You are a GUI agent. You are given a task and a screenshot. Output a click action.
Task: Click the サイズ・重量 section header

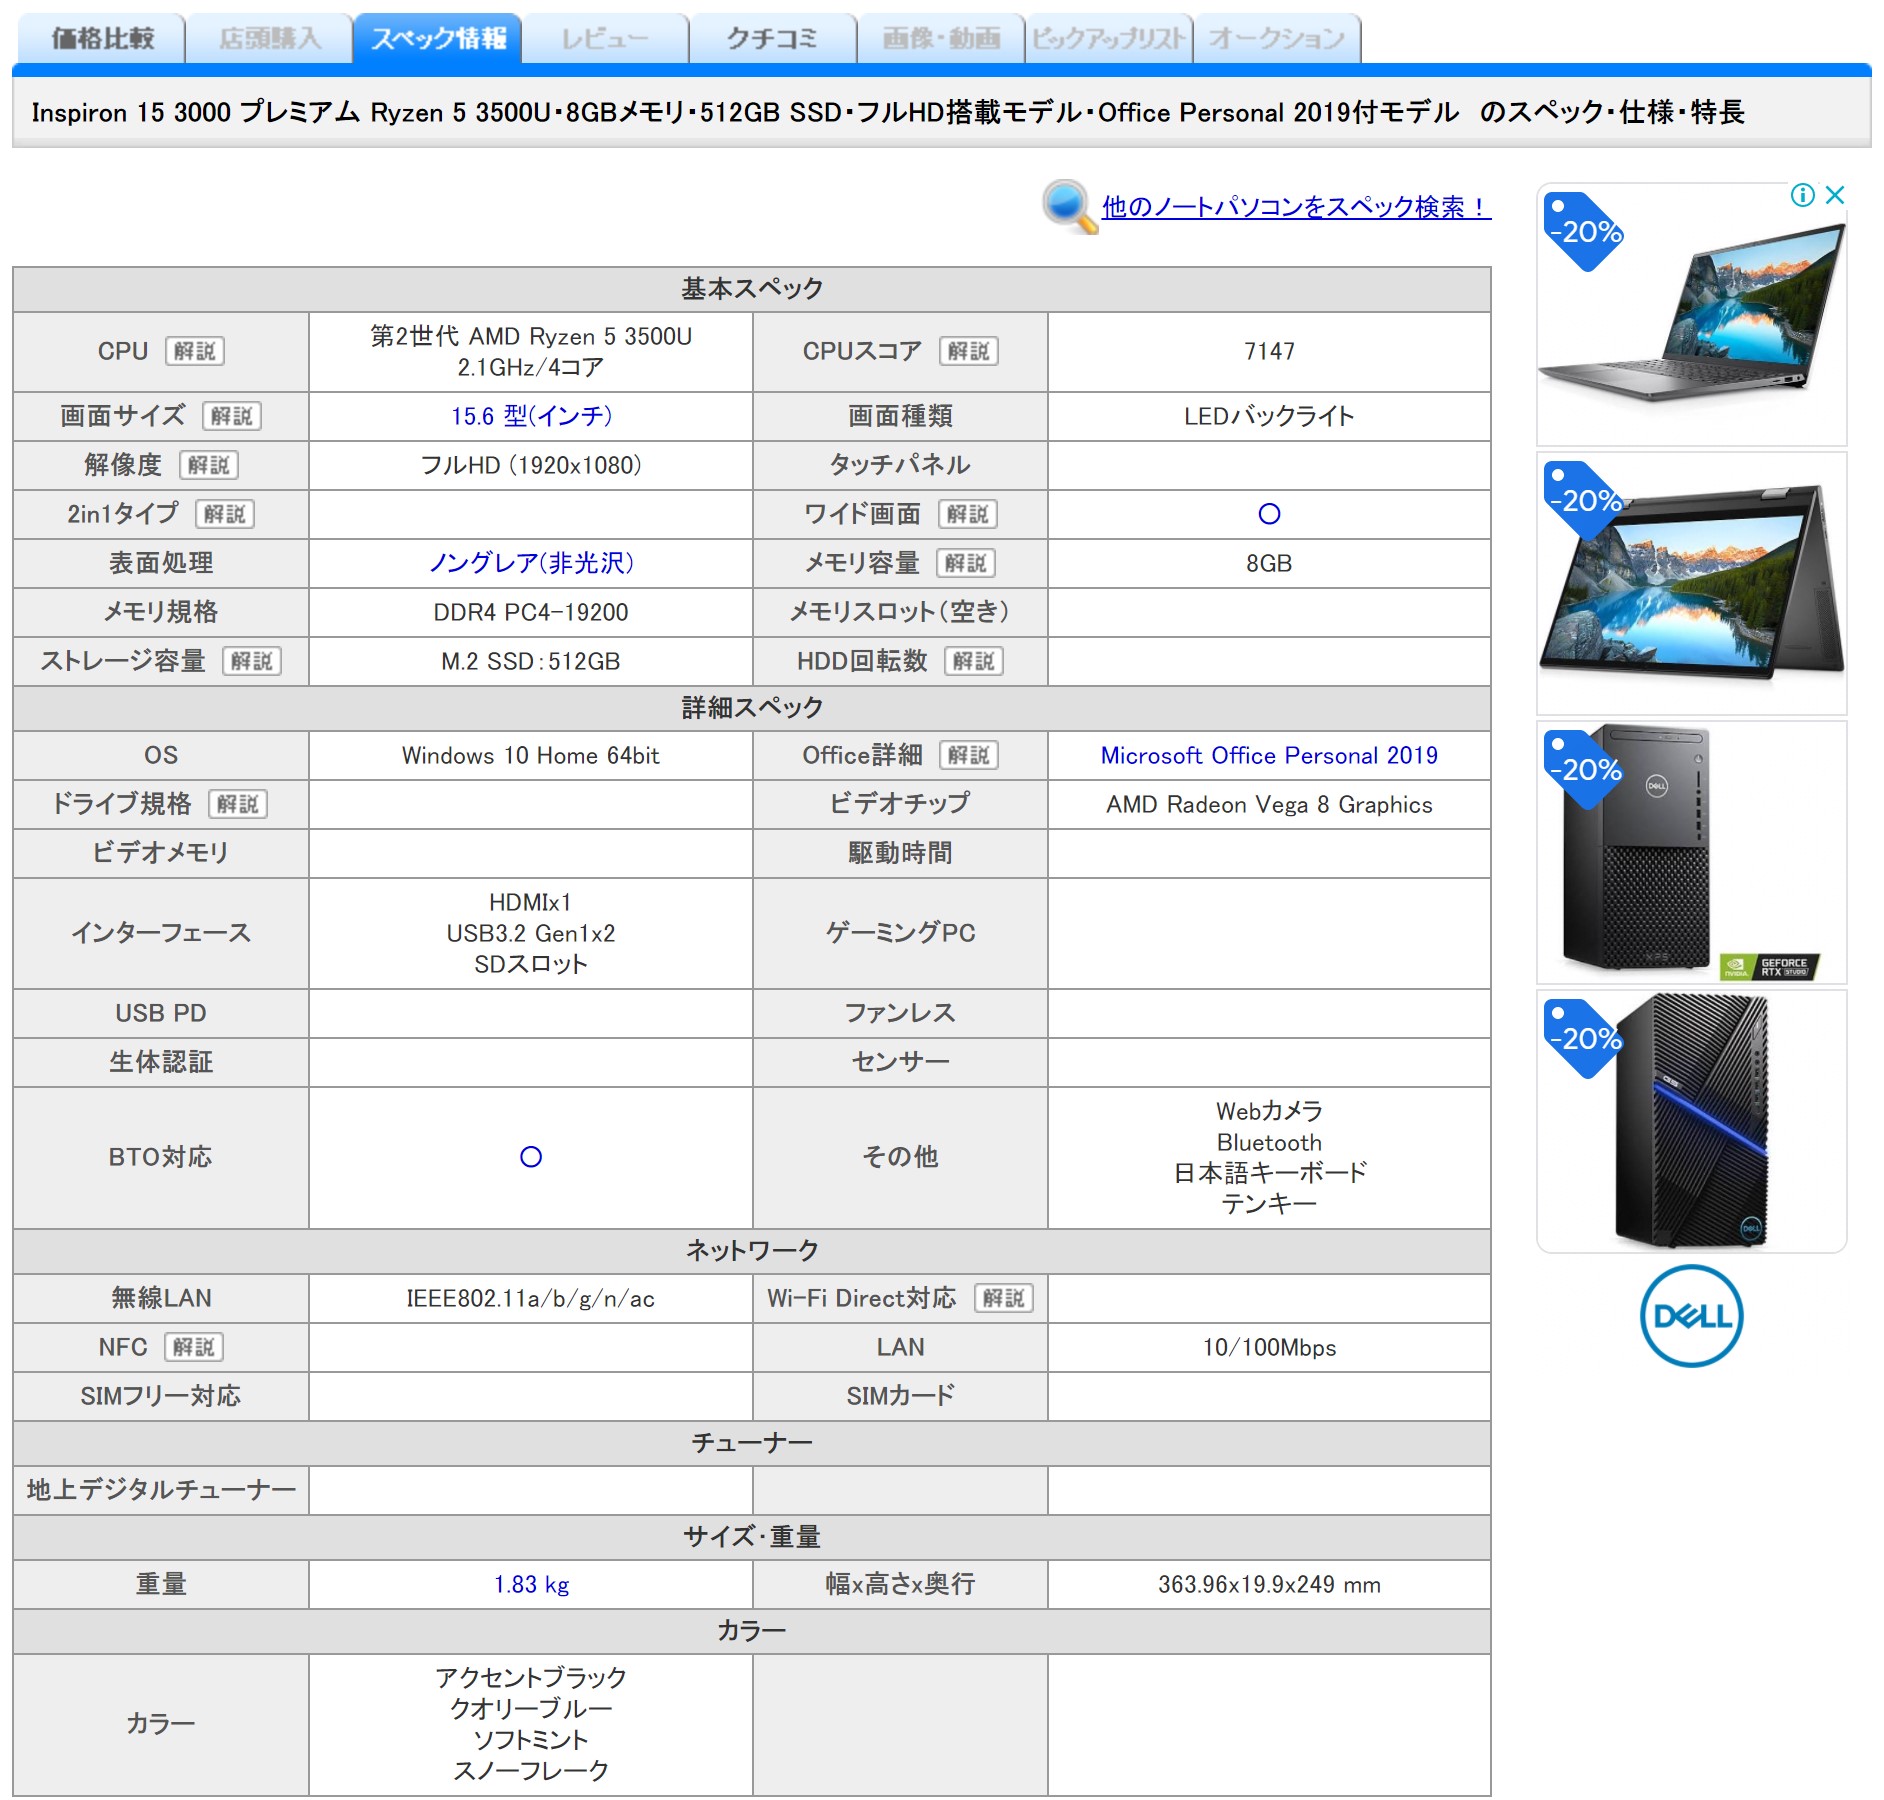(752, 1536)
